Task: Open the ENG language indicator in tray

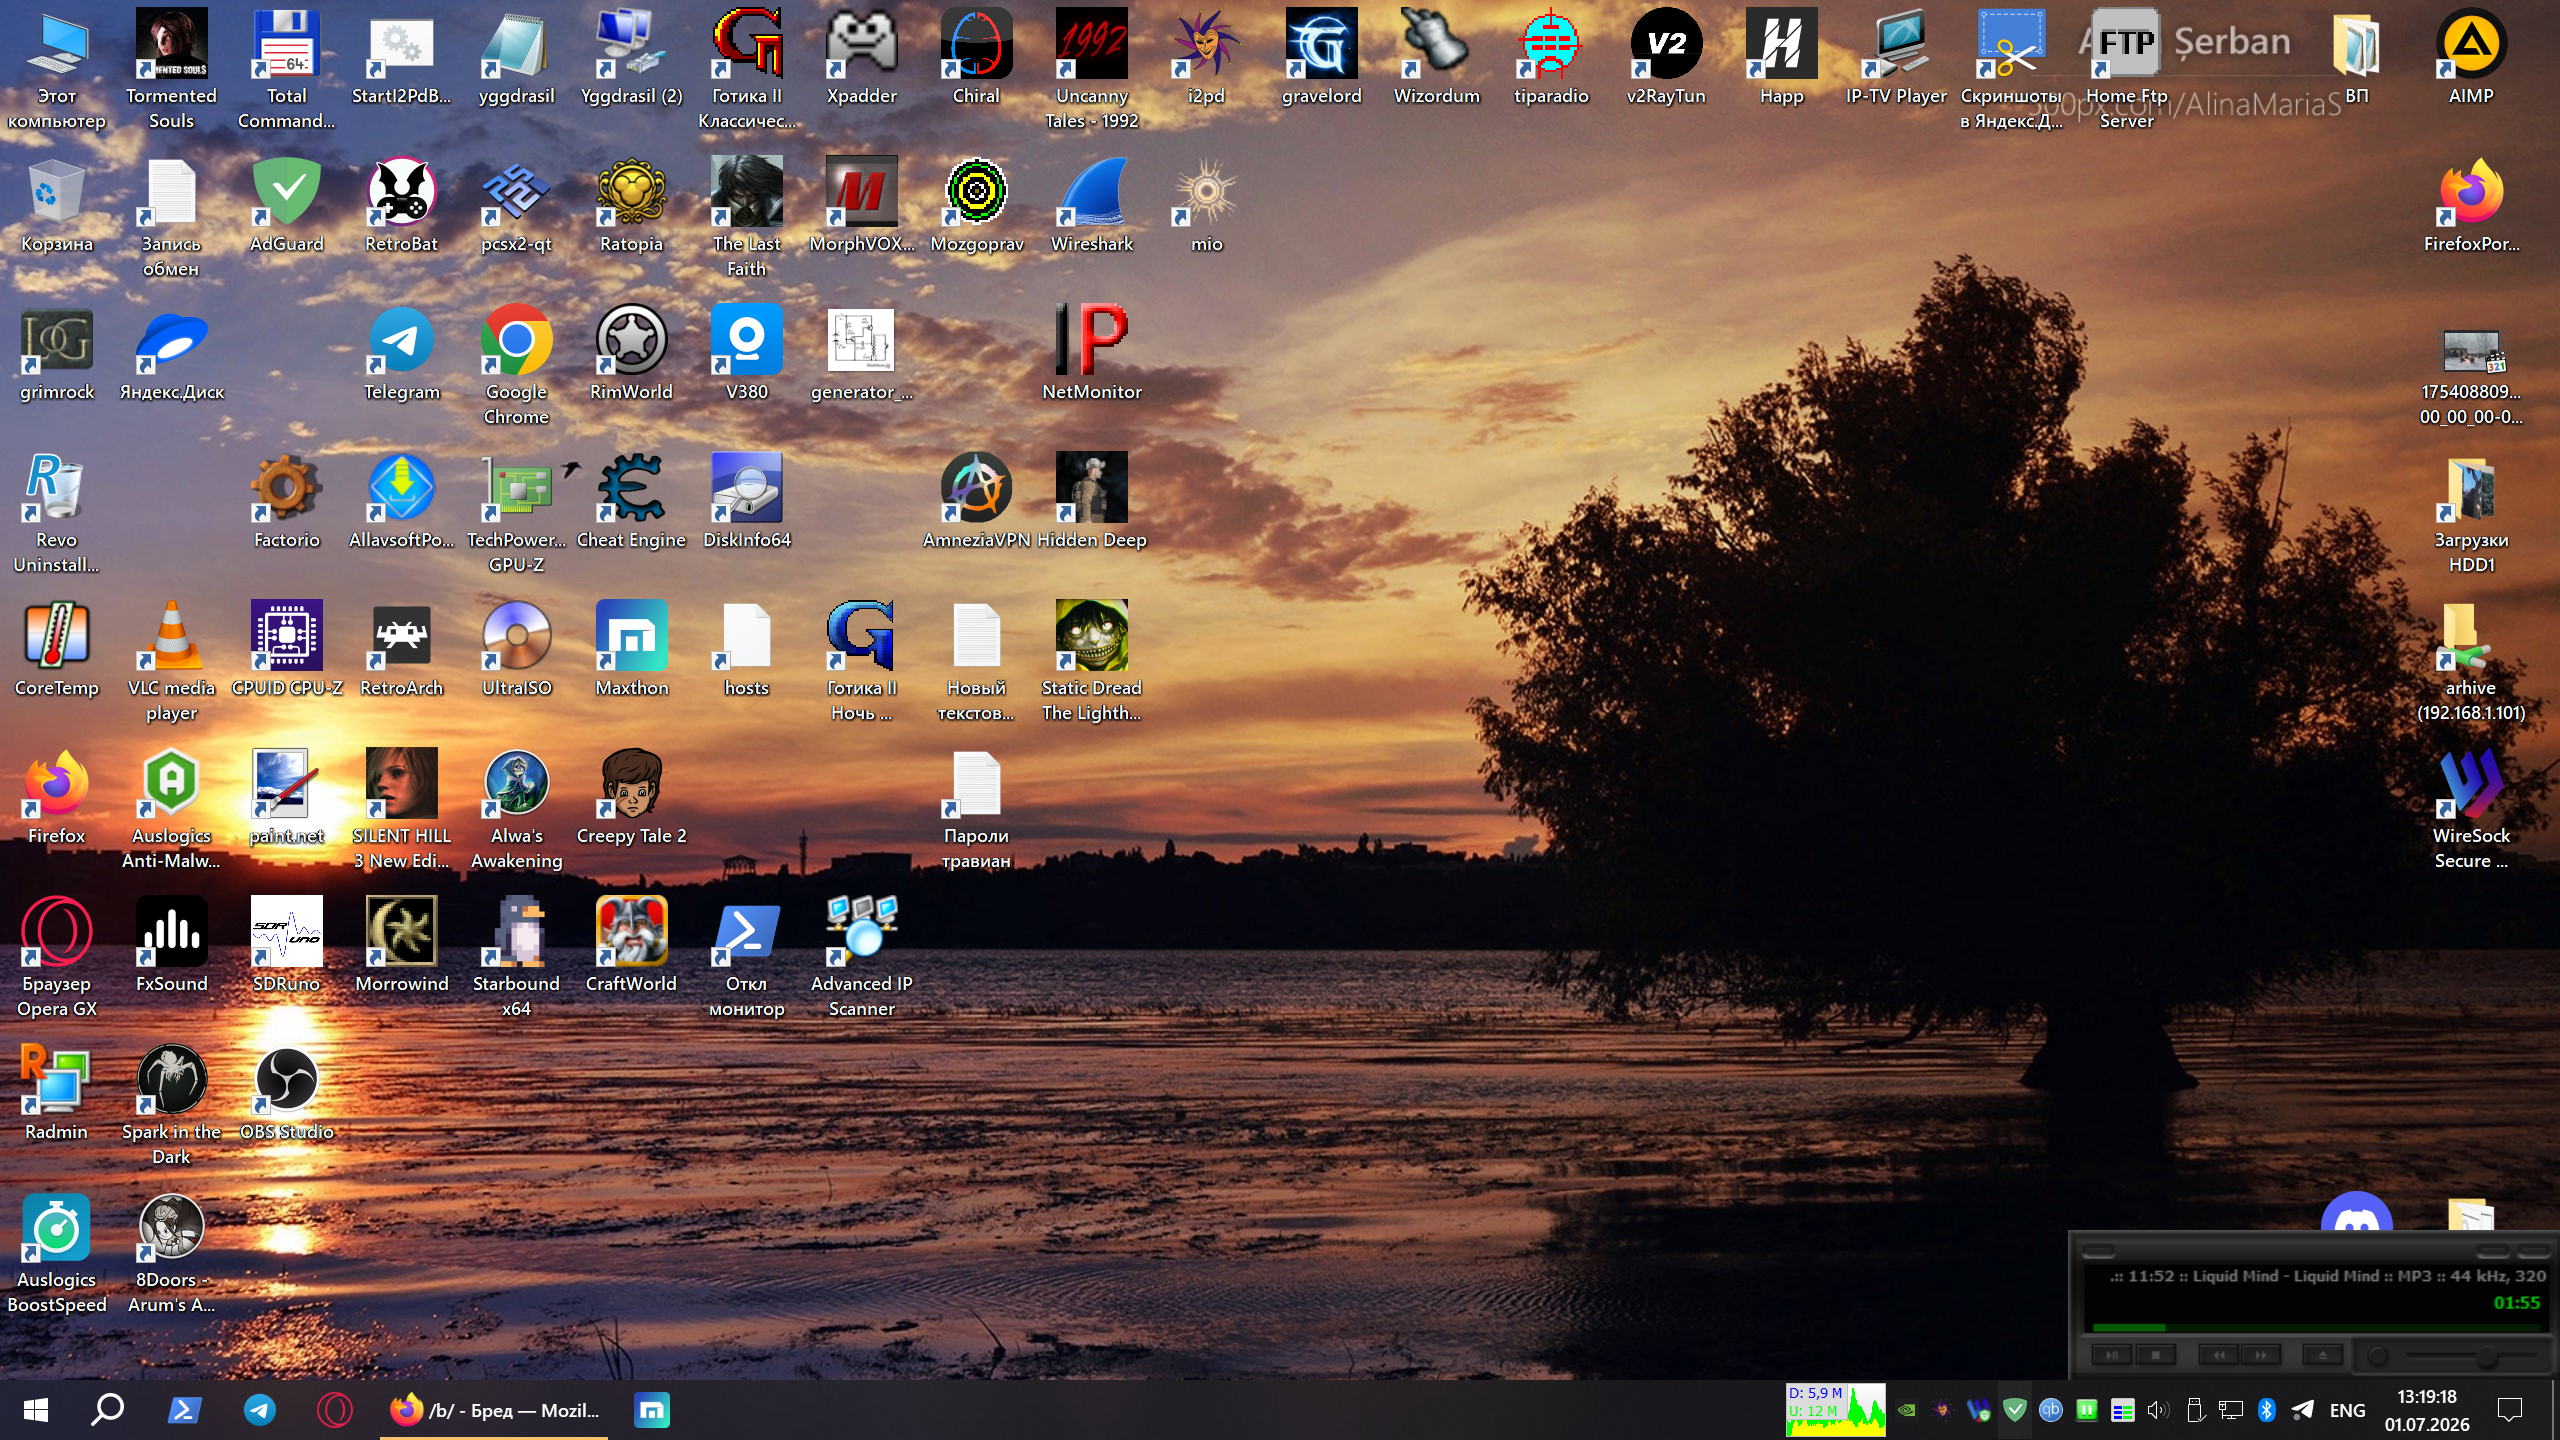Action: [2347, 1411]
